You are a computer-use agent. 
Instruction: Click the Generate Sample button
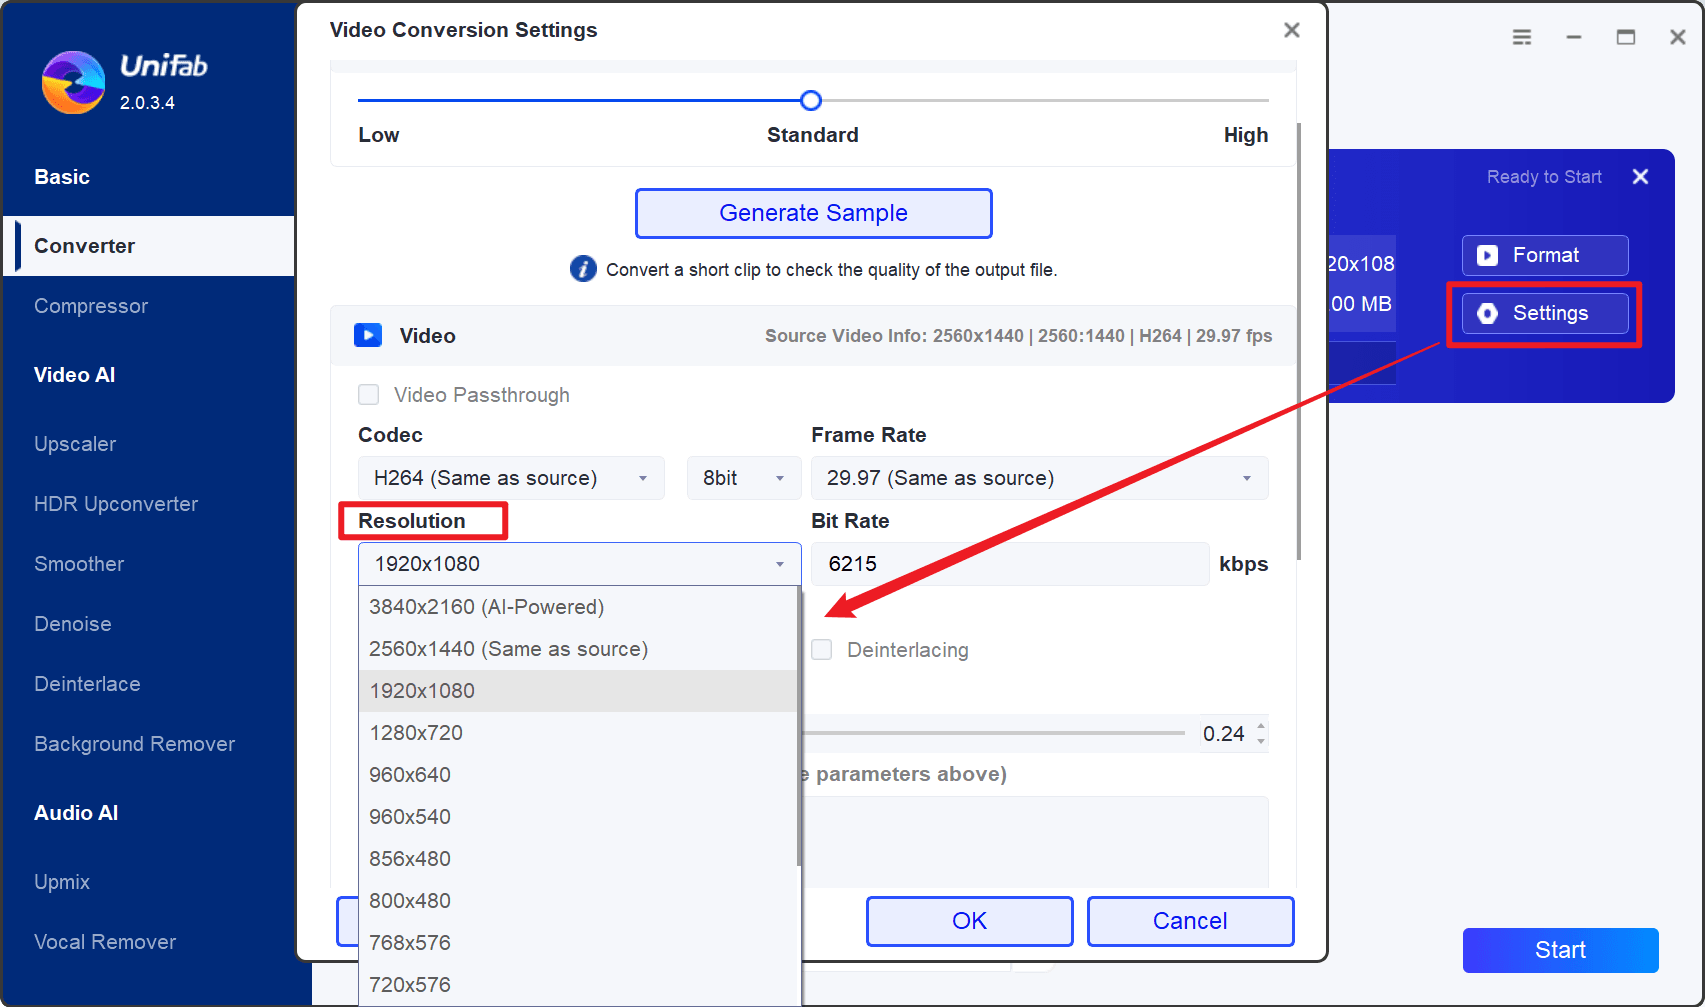pyautogui.click(x=813, y=213)
